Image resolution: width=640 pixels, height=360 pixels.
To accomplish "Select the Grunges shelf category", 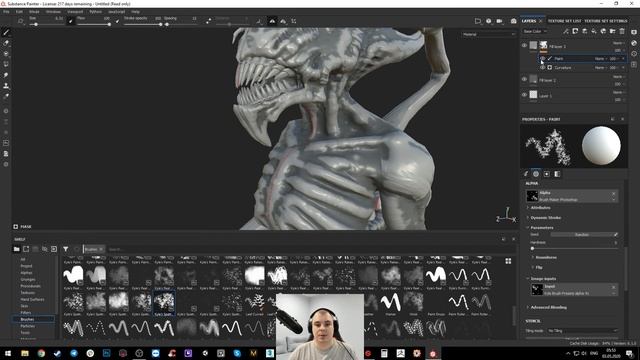I will coord(28,280).
